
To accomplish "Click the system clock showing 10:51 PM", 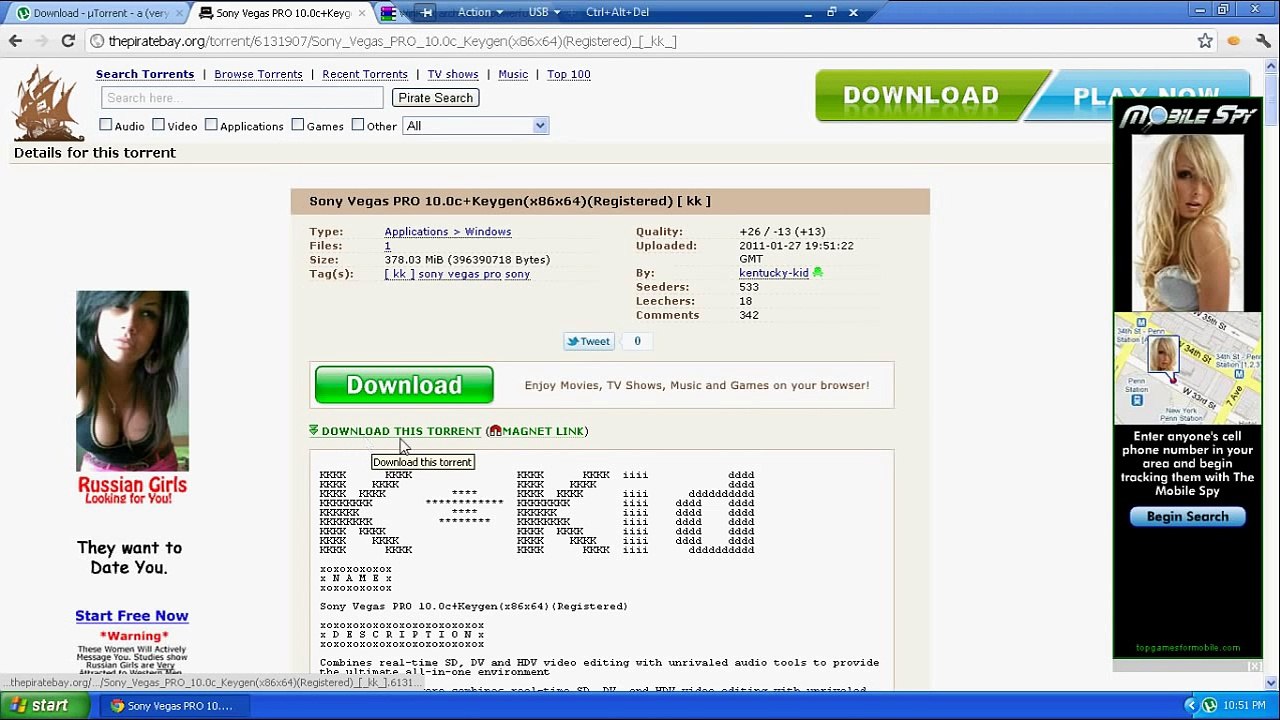I will click(1244, 706).
